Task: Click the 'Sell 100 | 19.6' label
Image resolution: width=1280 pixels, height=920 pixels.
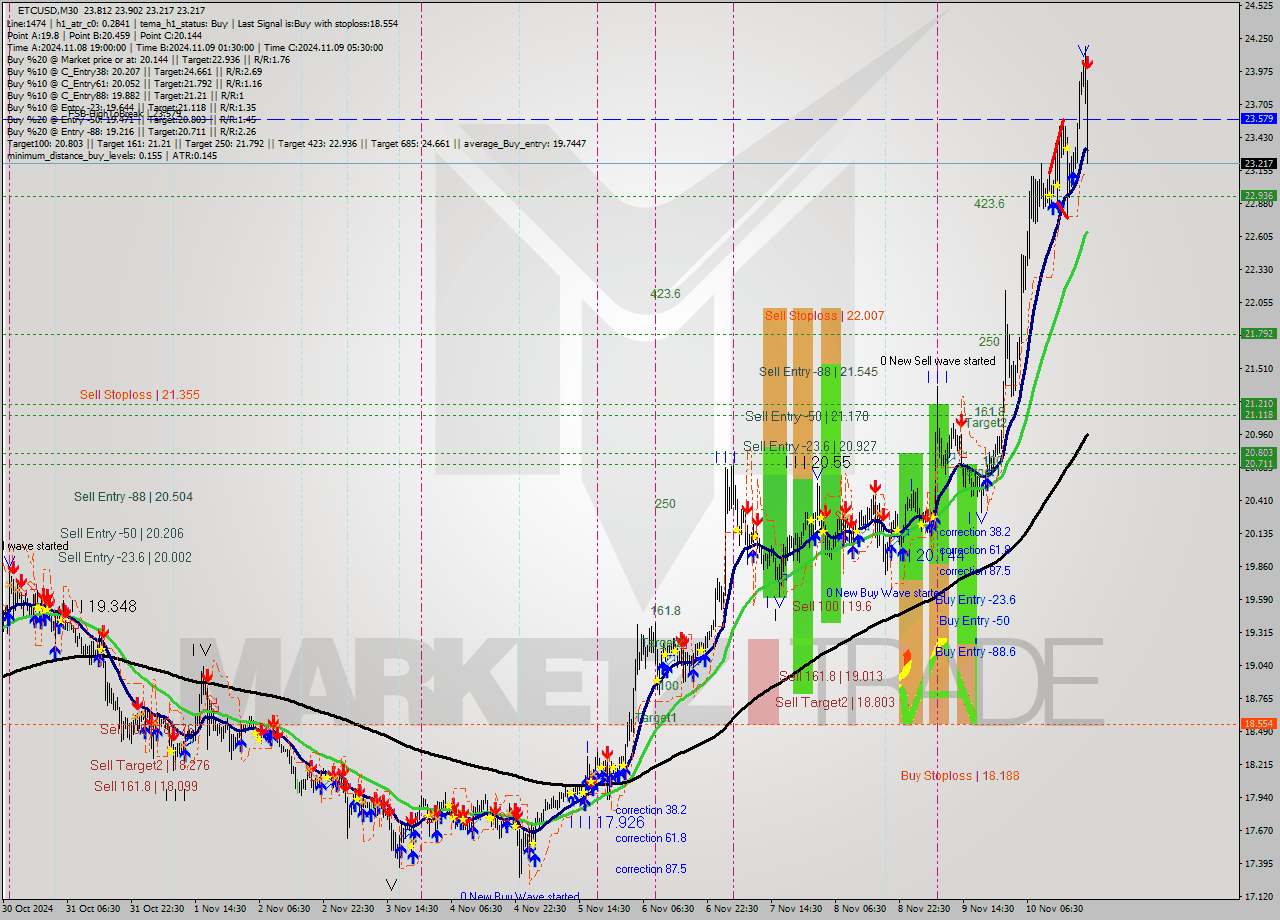Action: [x=831, y=606]
